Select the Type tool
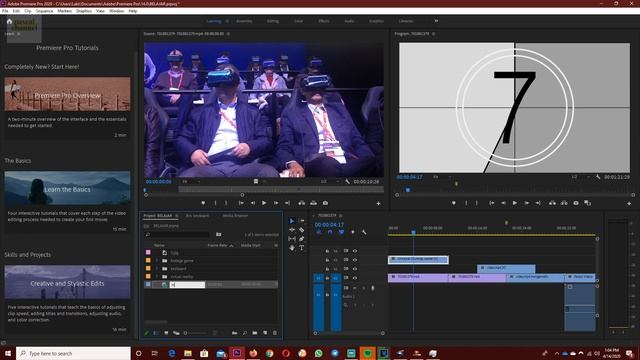 (x=302, y=248)
